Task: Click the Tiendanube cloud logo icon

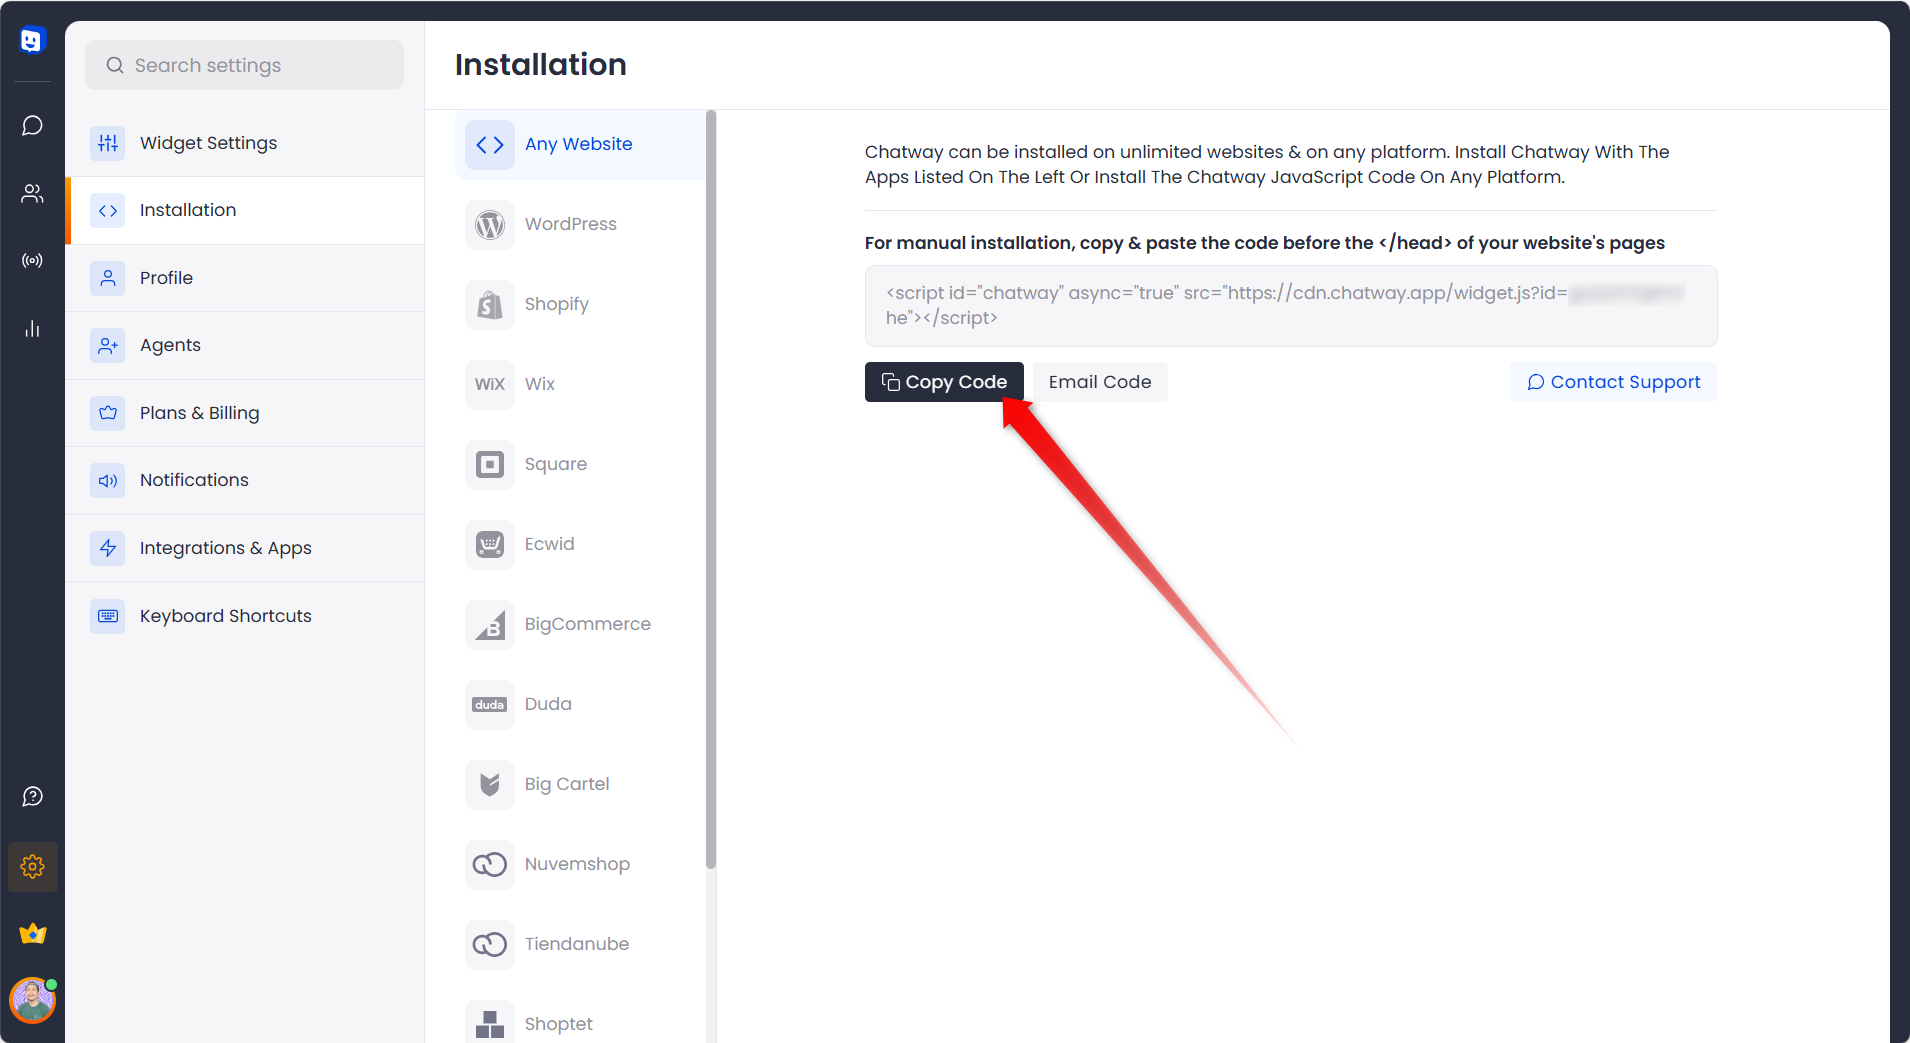Action: [x=490, y=945]
